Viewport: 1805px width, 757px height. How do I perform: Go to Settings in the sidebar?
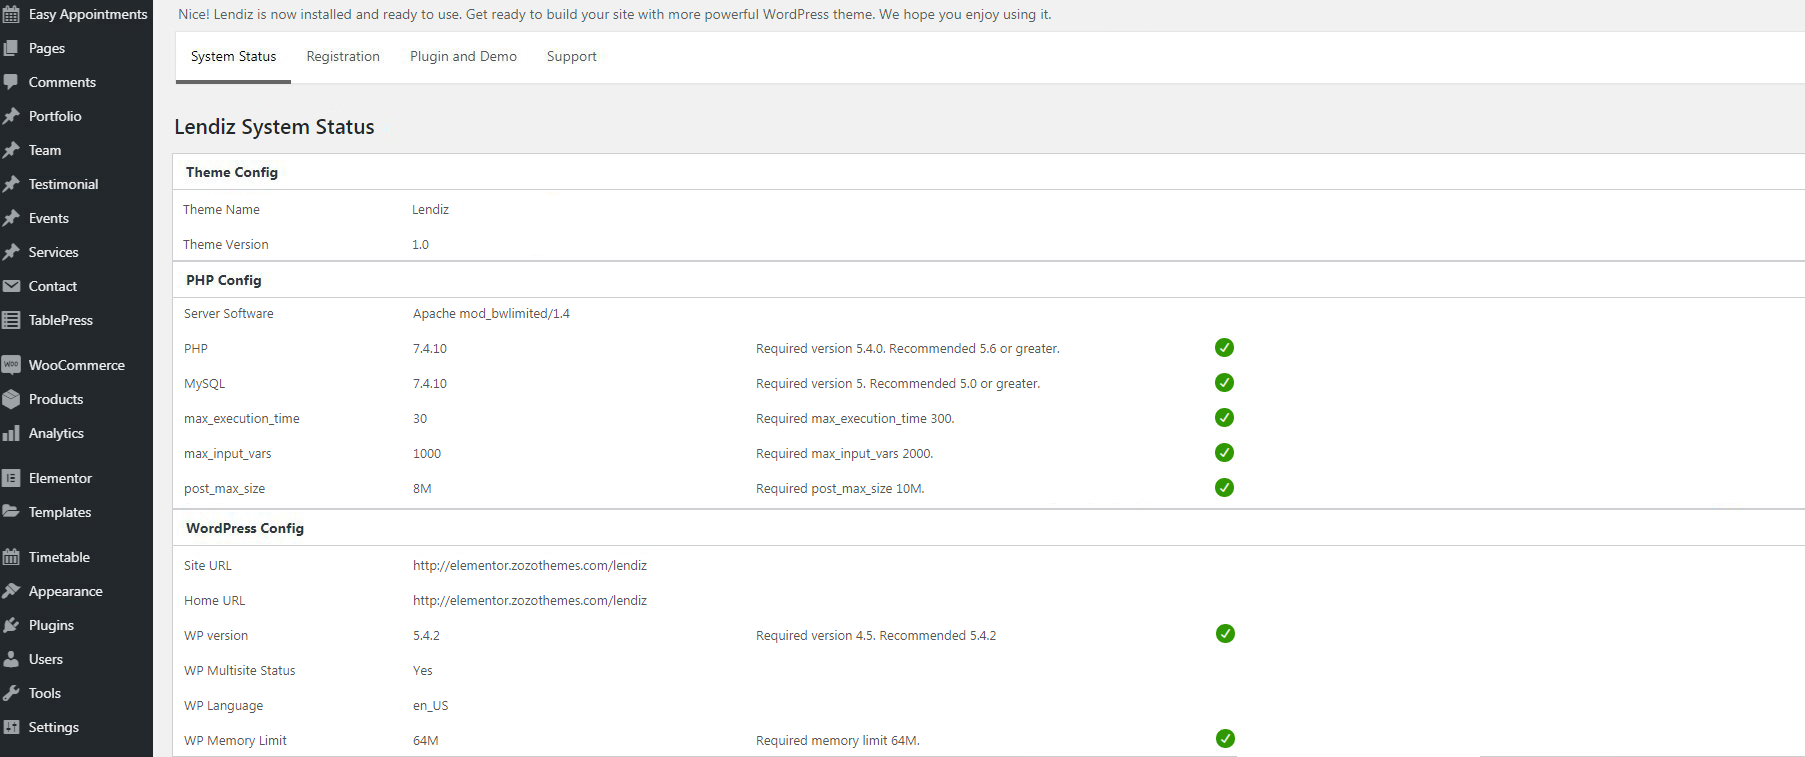(x=53, y=727)
